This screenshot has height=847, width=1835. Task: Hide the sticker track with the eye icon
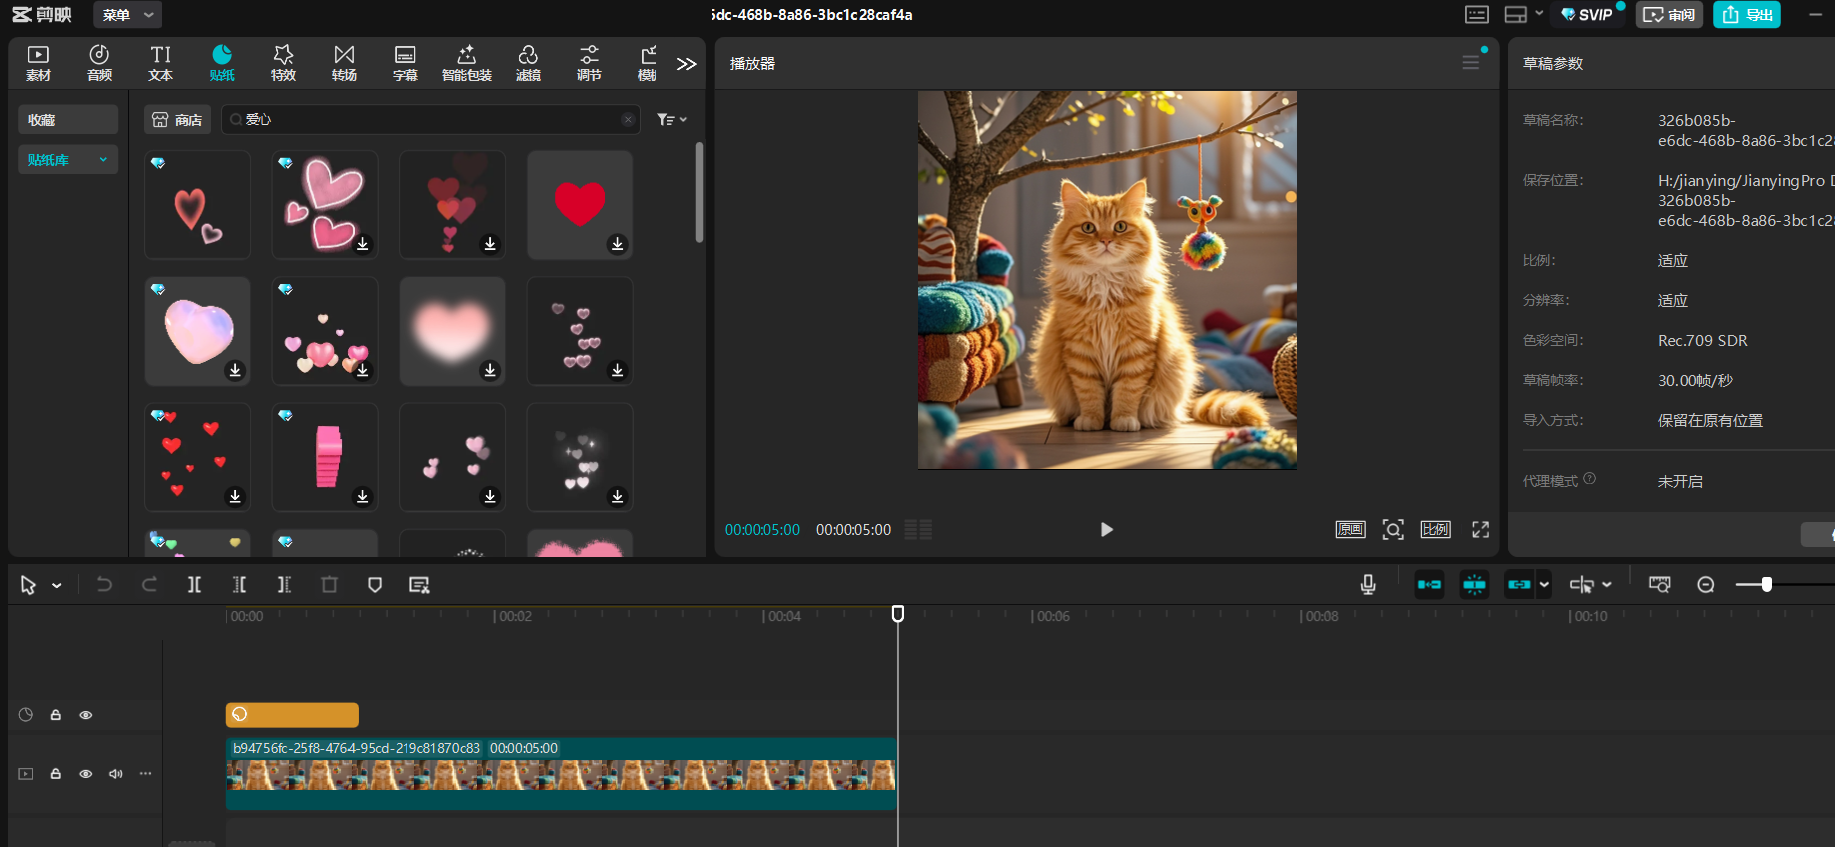click(x=86, y=715)
